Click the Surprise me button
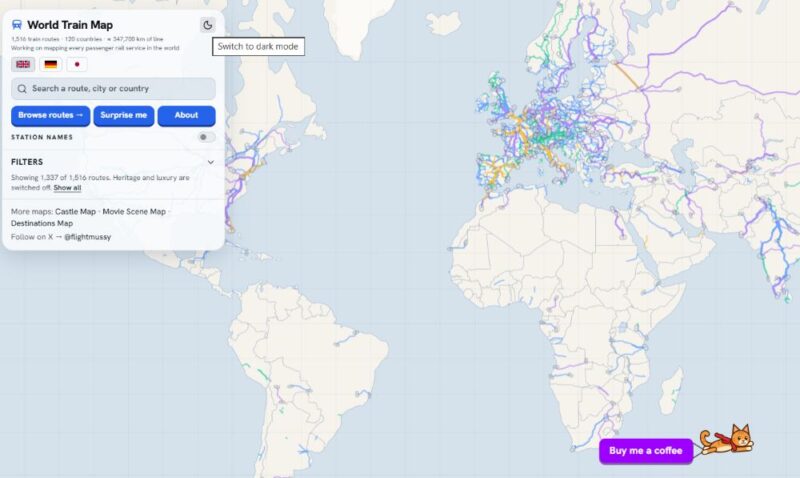The width and height of the screenshot is (800, 478). [123, 116]
